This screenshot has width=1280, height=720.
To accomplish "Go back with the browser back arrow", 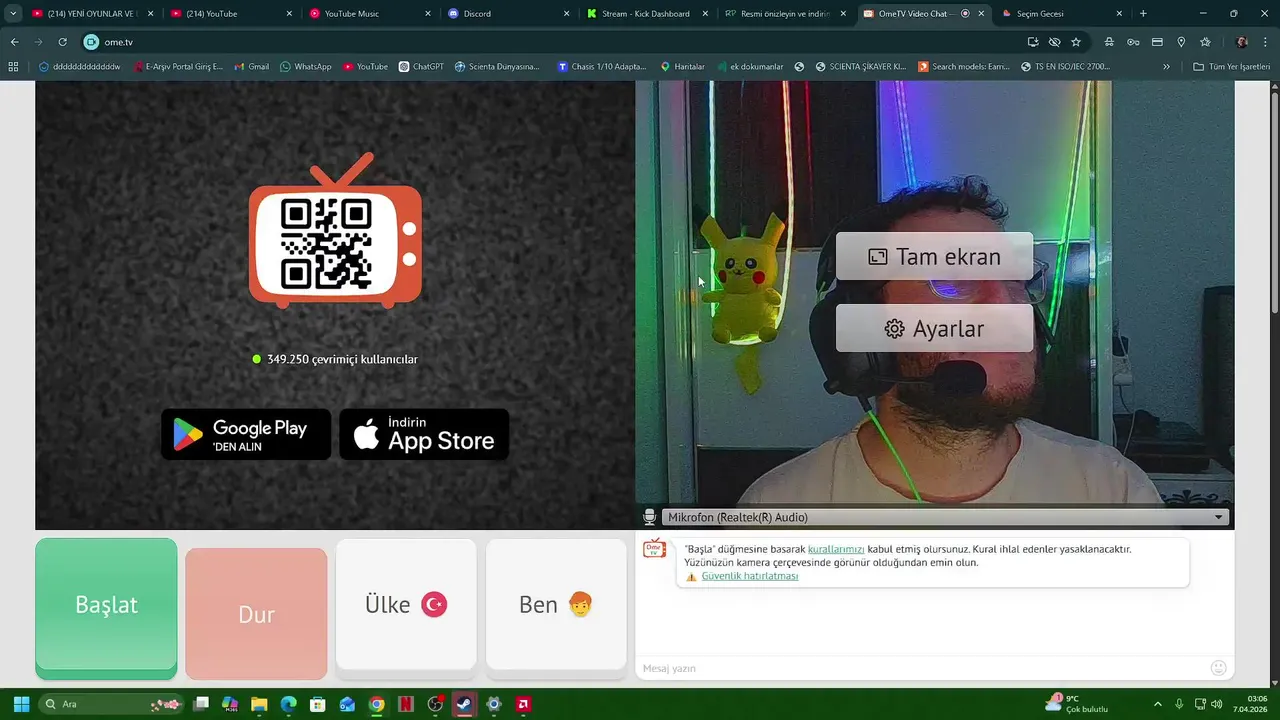I will coord(14,42).
